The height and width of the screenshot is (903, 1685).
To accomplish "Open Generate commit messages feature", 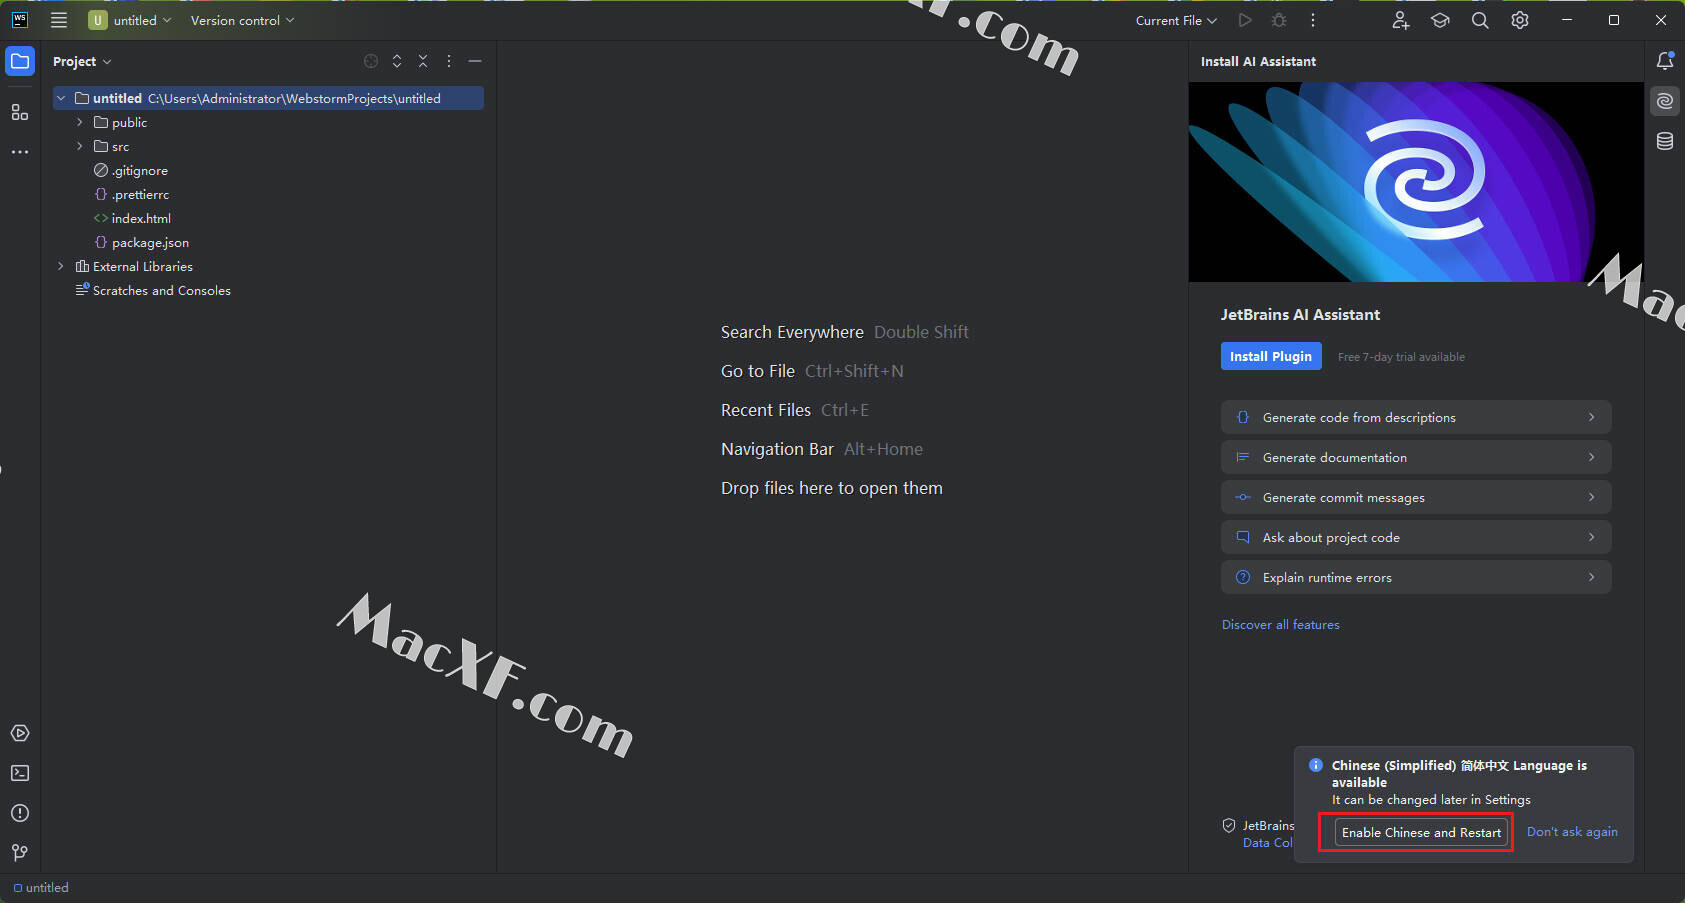I will [1416, 497].
